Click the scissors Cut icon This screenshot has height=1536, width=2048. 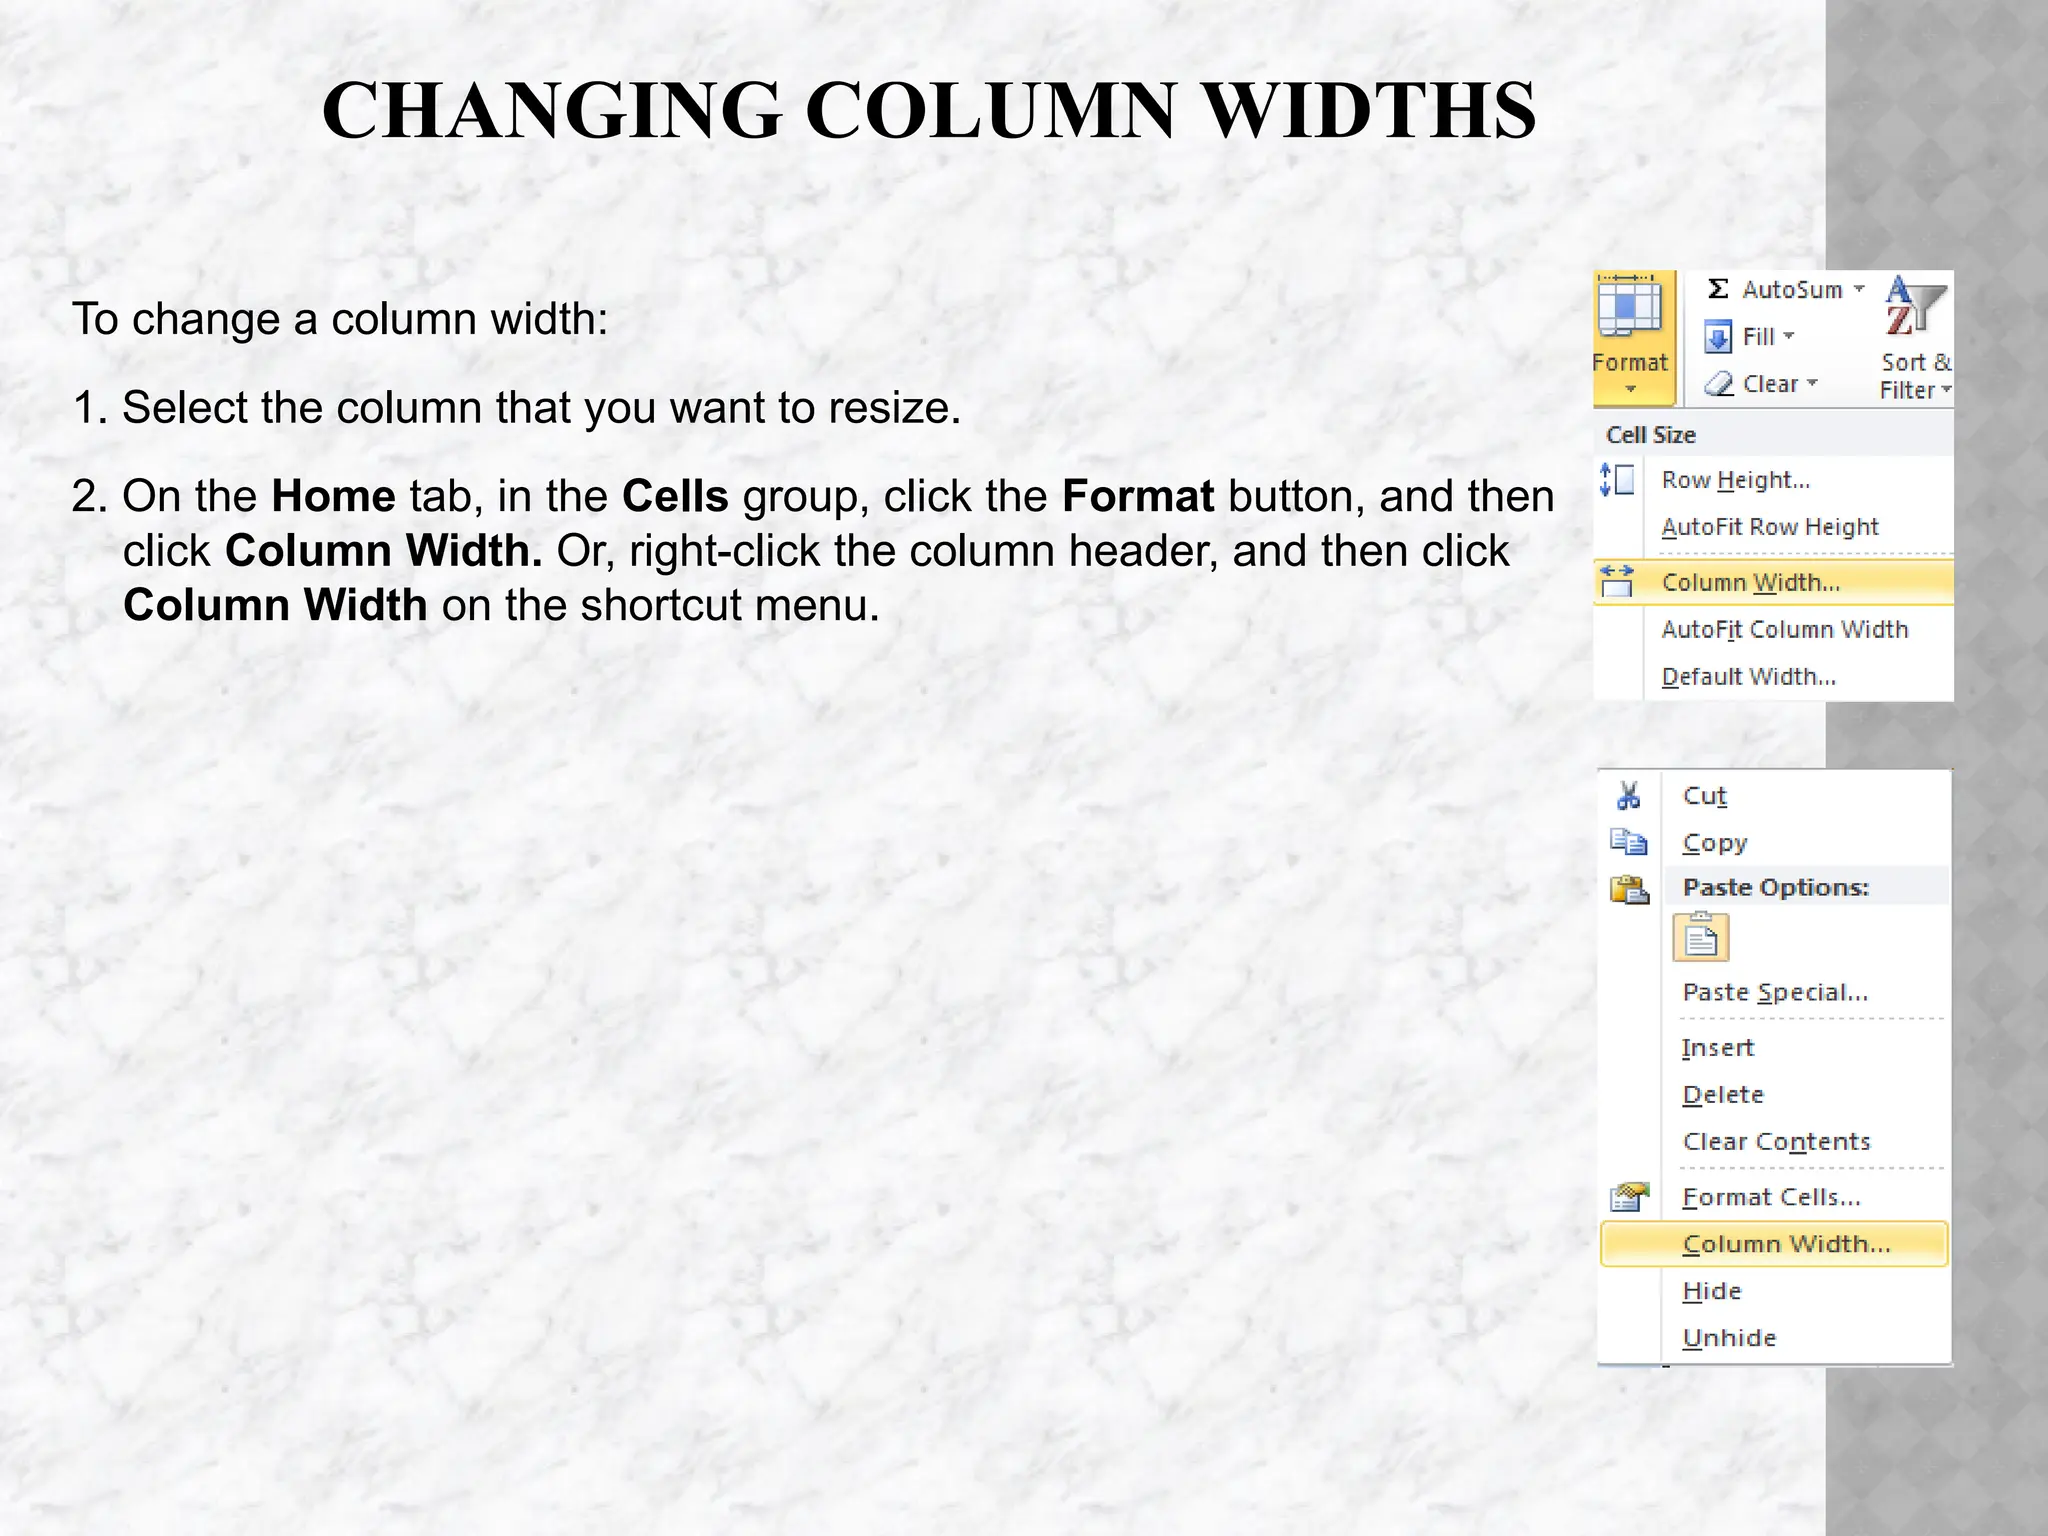1628,796
